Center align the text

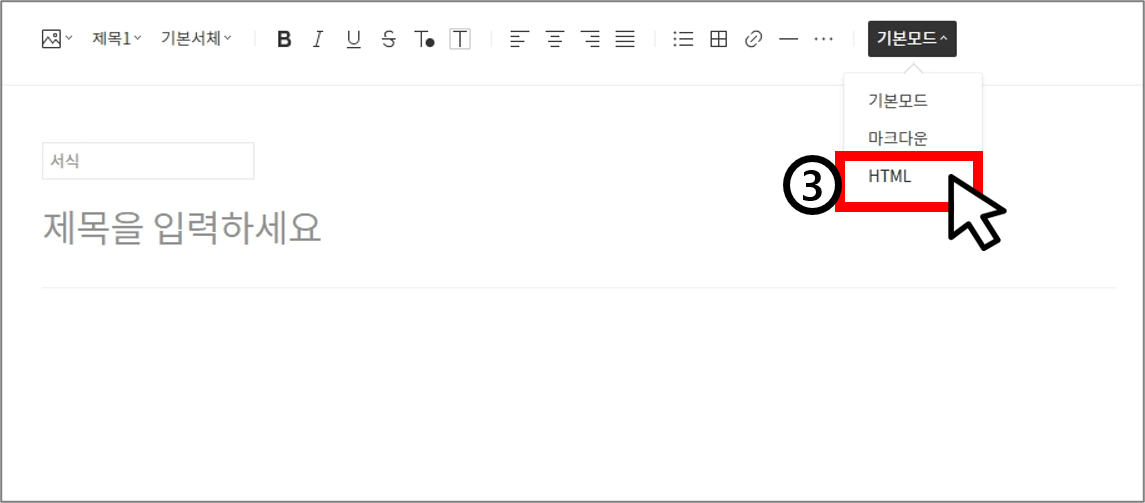(555, 39)
